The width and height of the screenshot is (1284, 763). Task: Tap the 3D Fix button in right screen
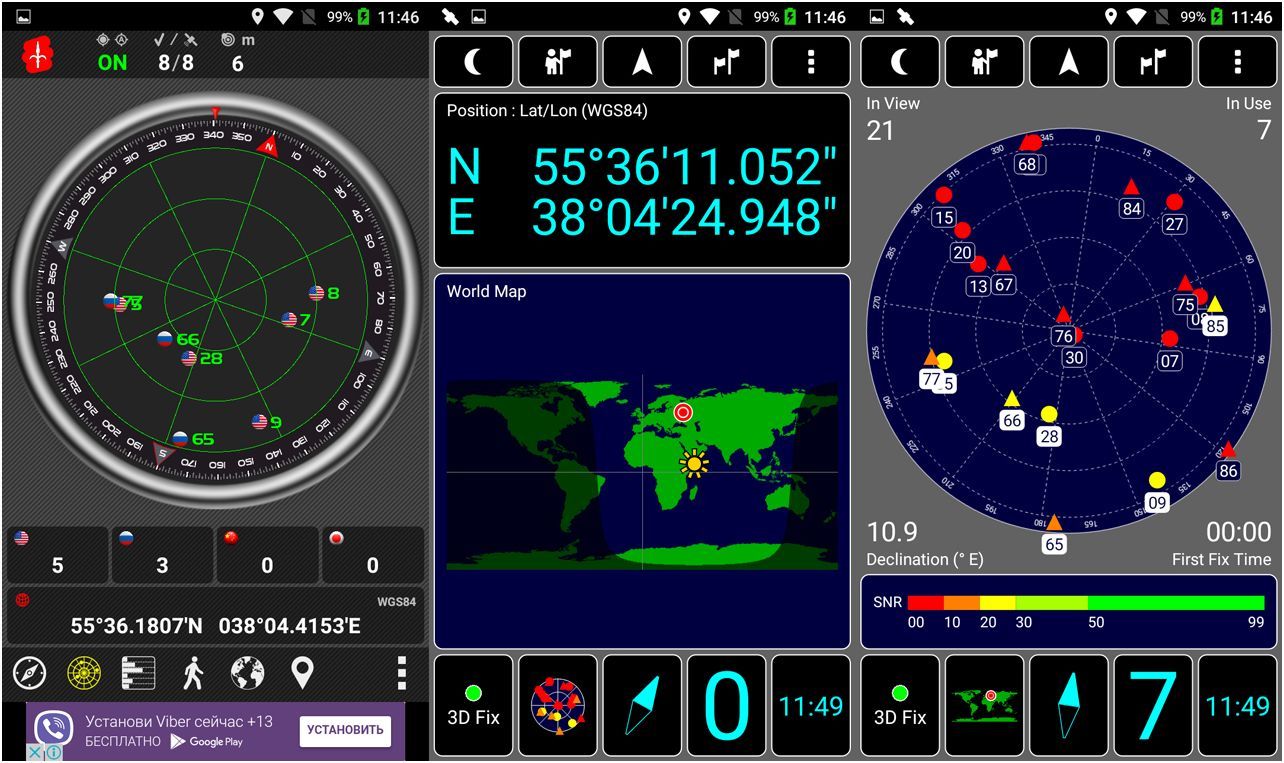[900, 705]
